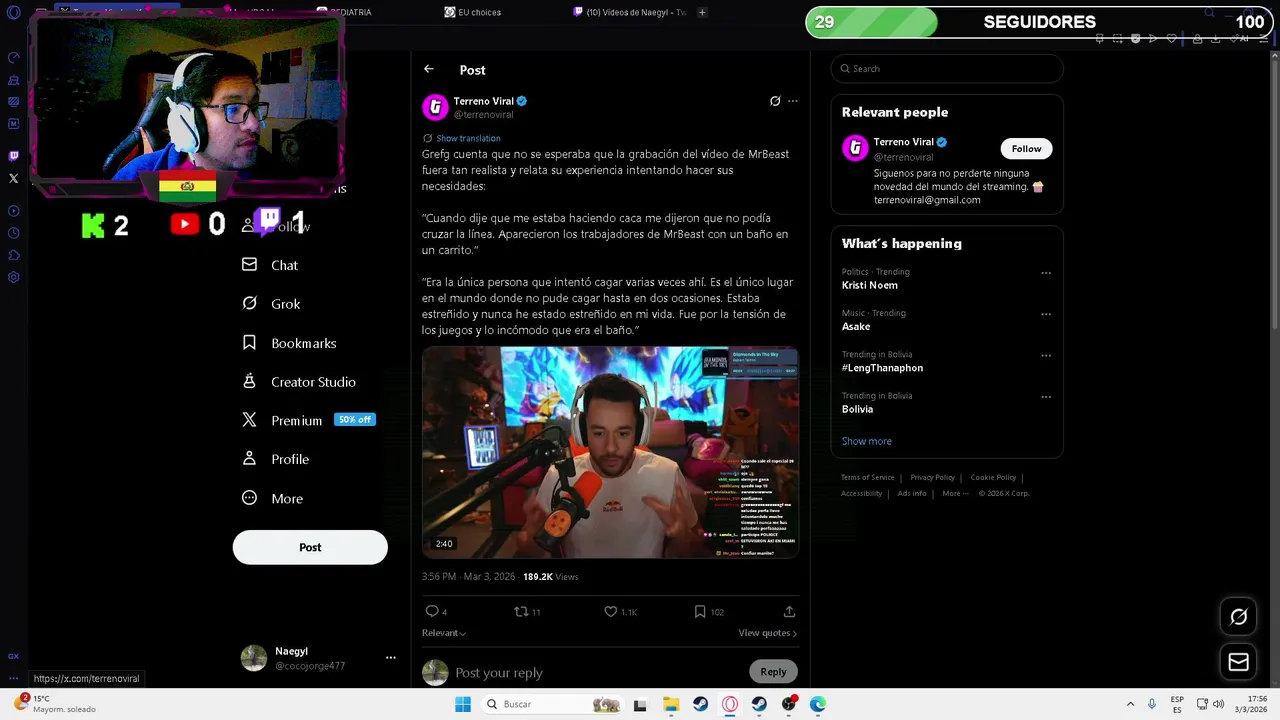Expand the footer More menu
Viewport: 1280px width, 720px height.
coord(955,493)
